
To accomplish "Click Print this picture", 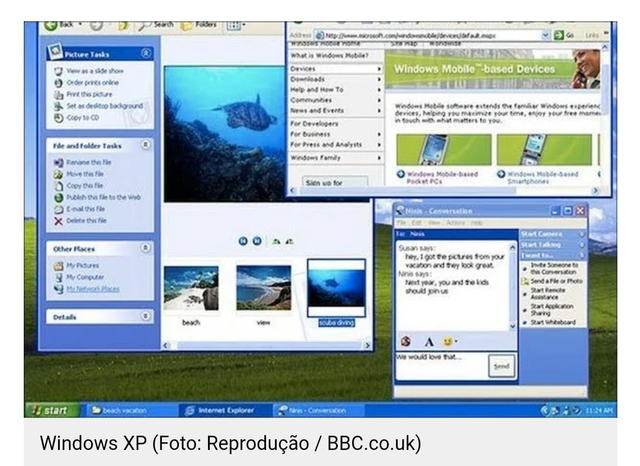I will (x=83, y=94).
